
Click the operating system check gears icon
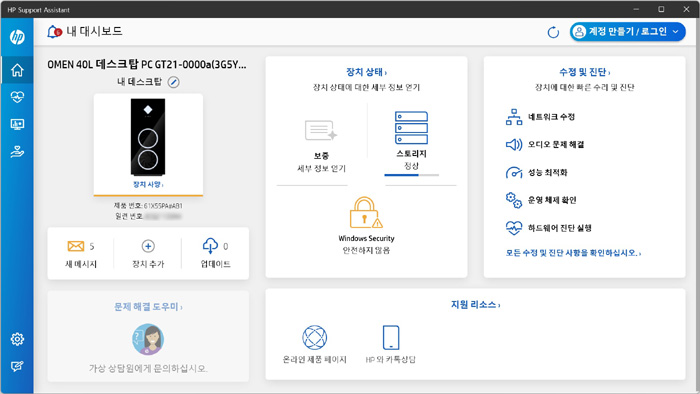click(x=514, y=200)
